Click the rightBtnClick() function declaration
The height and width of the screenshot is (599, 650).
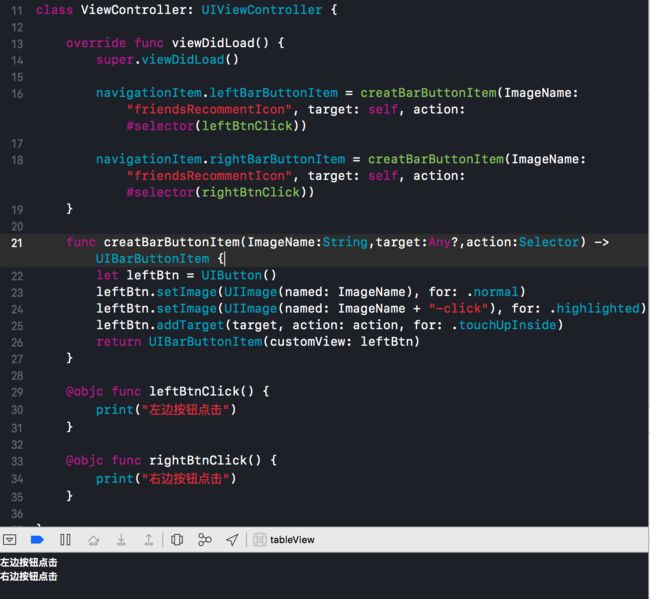point(205,460)
